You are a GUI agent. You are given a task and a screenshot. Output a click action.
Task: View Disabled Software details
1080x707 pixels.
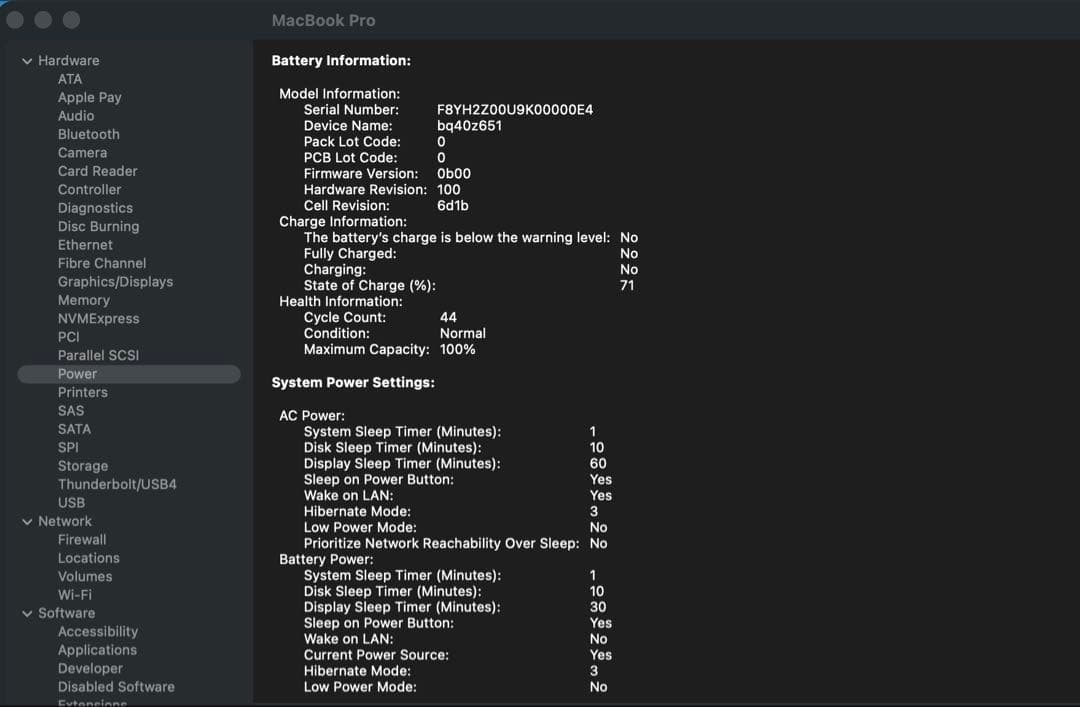click(115, 687)
